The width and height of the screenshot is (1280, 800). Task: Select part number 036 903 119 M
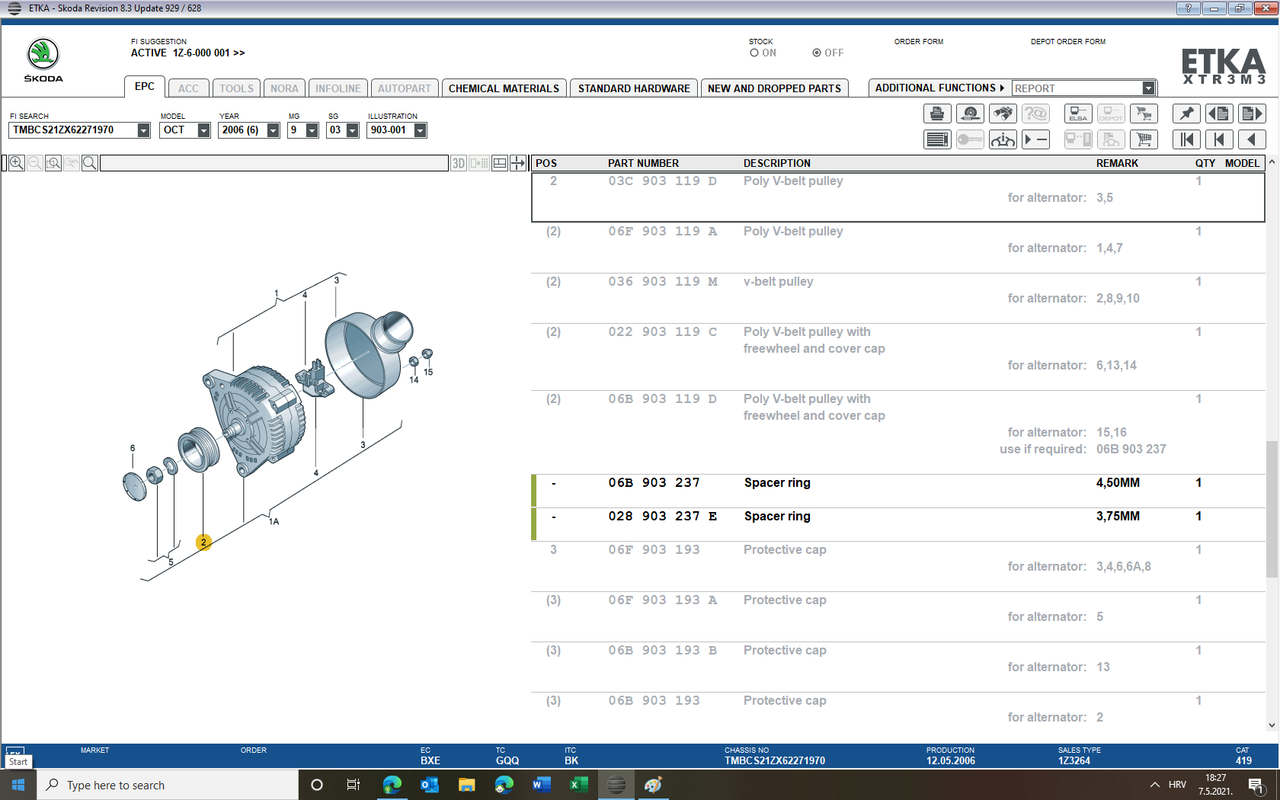662,281
